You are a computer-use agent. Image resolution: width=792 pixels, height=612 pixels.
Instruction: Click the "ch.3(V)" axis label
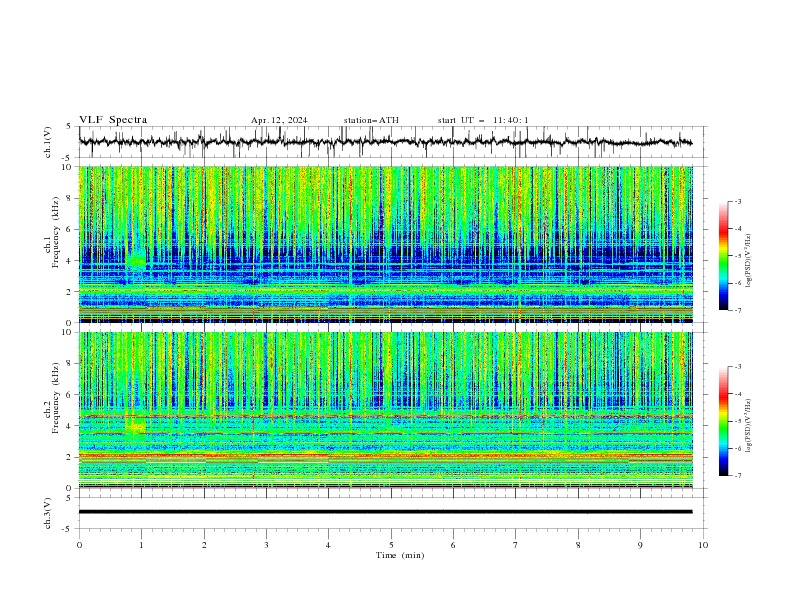(x=48, y=513)
